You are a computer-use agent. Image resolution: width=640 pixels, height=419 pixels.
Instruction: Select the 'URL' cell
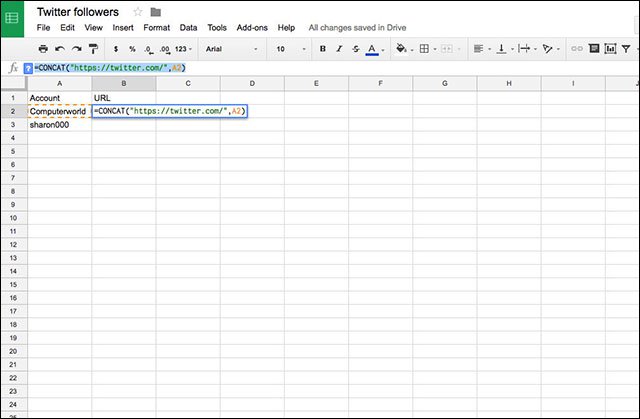coord(124,98)
